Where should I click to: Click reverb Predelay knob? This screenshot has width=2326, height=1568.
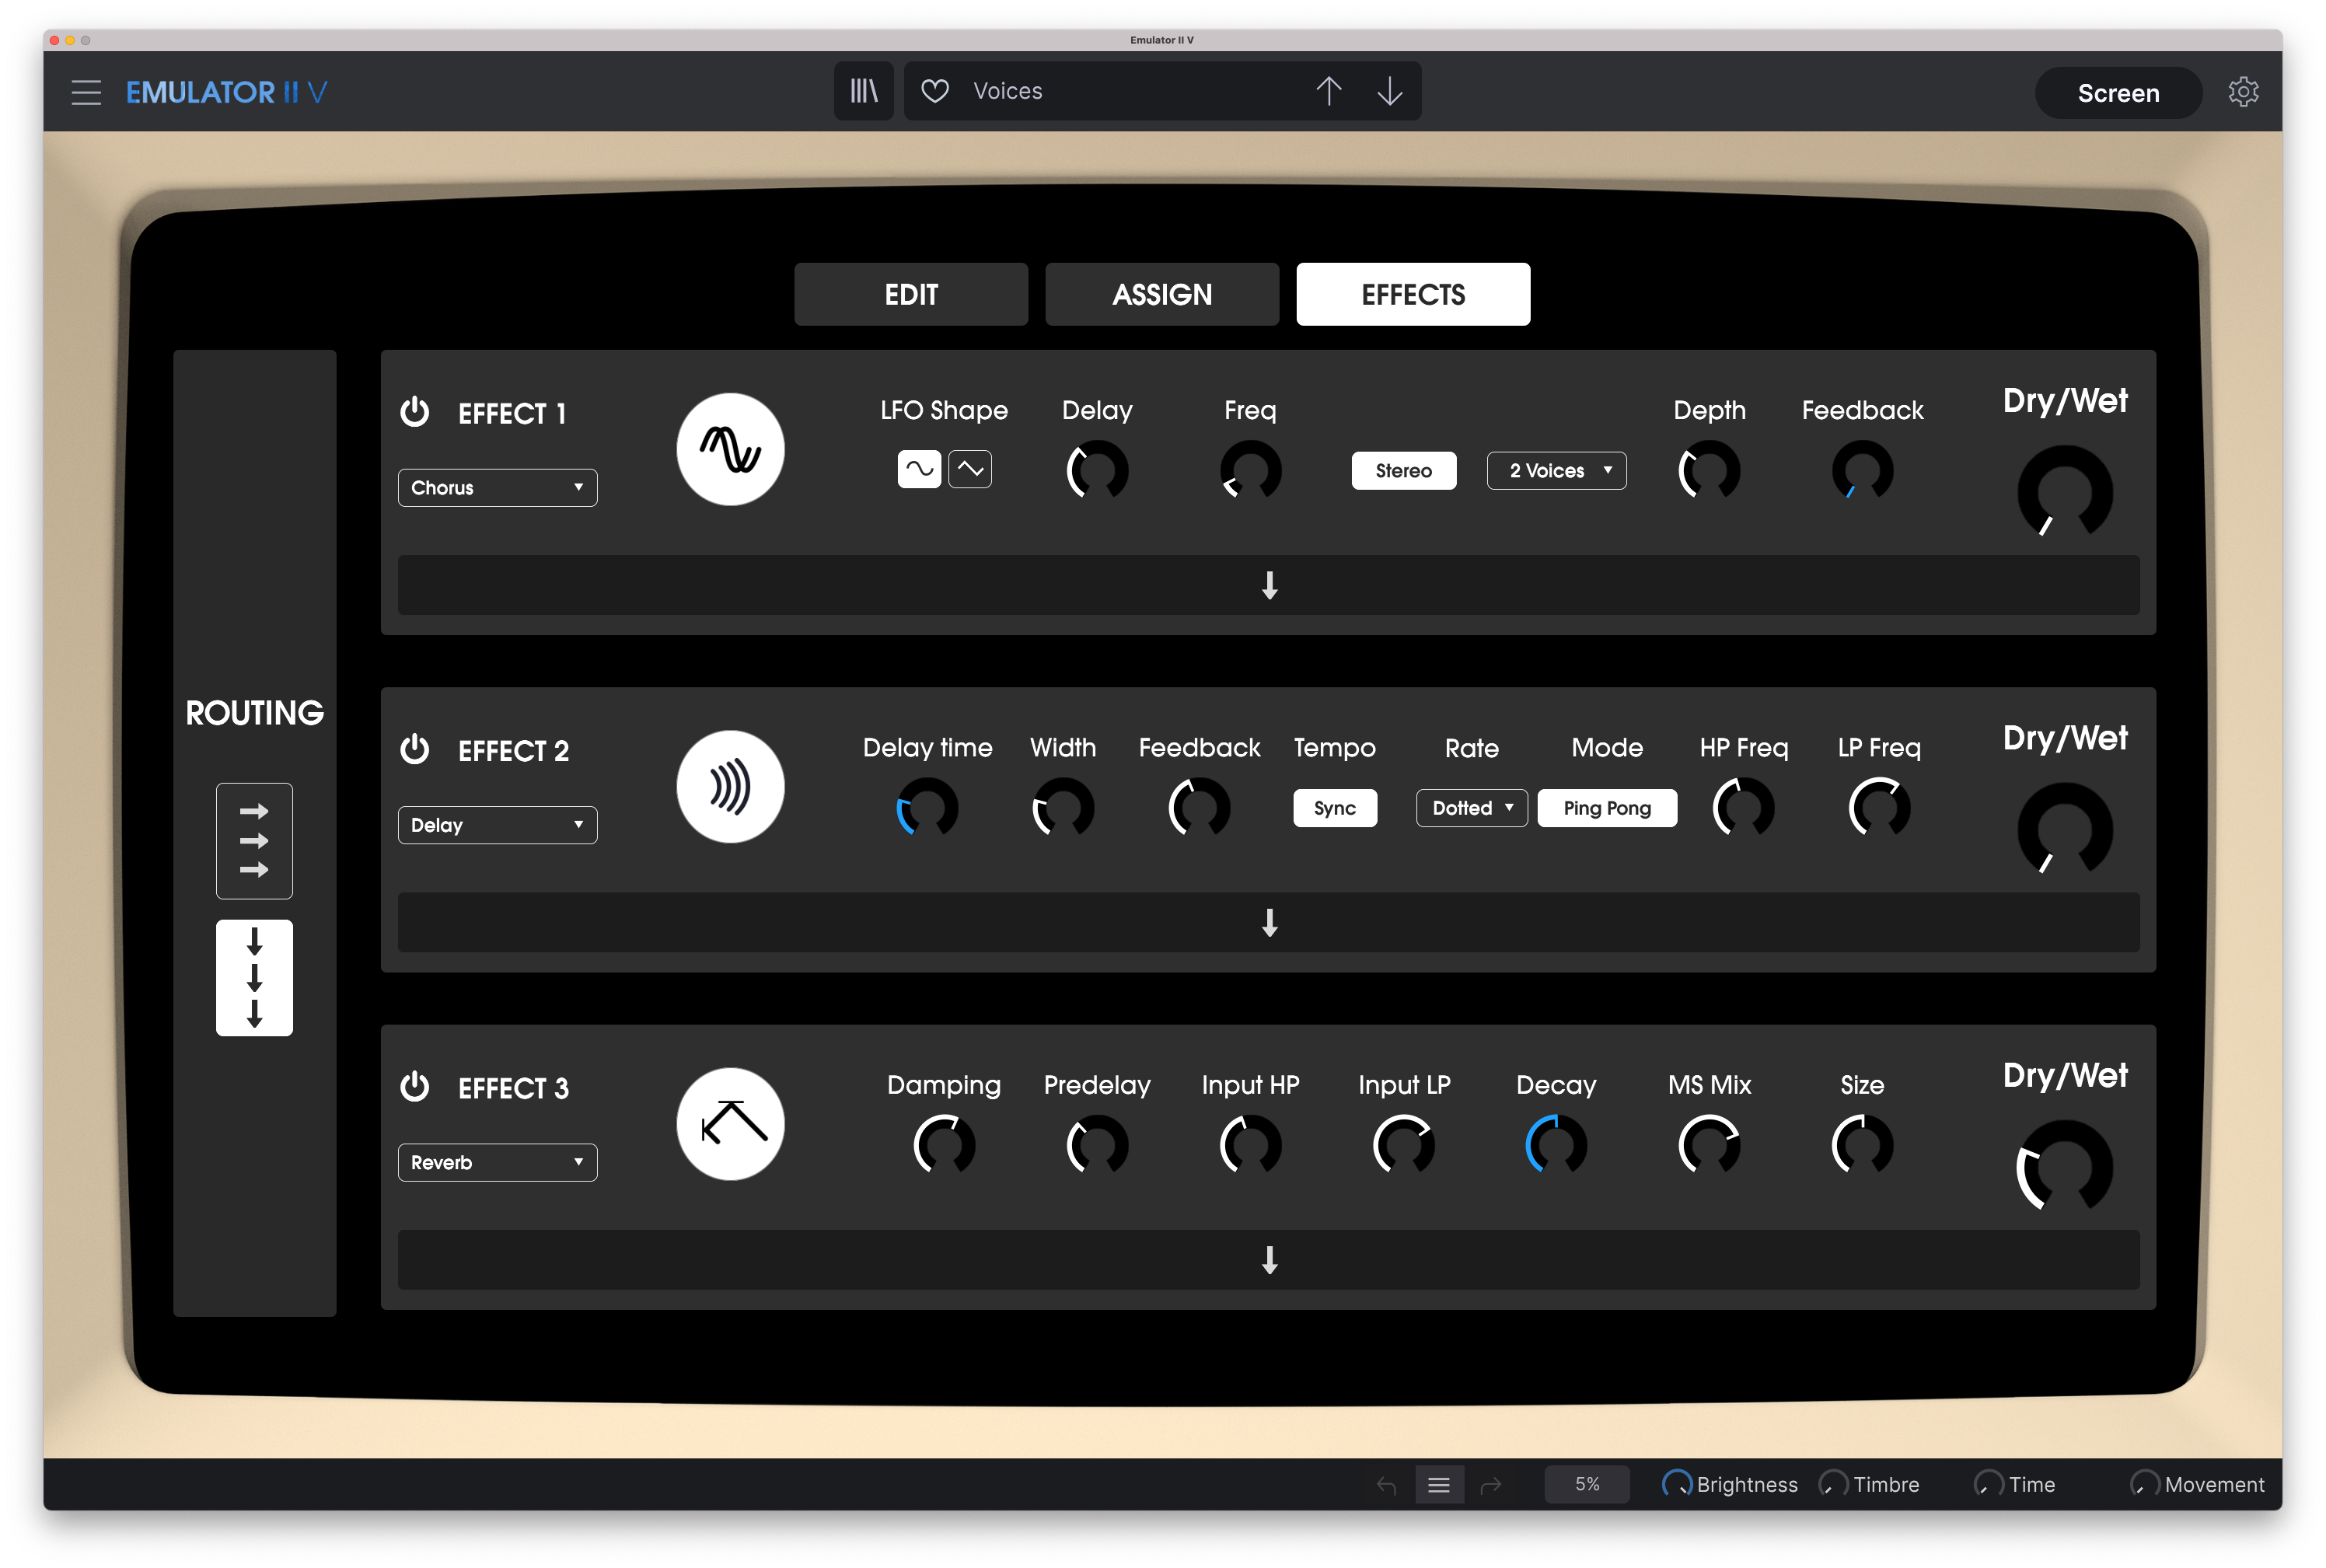pyautogui.click(x=1097, y=1145)
